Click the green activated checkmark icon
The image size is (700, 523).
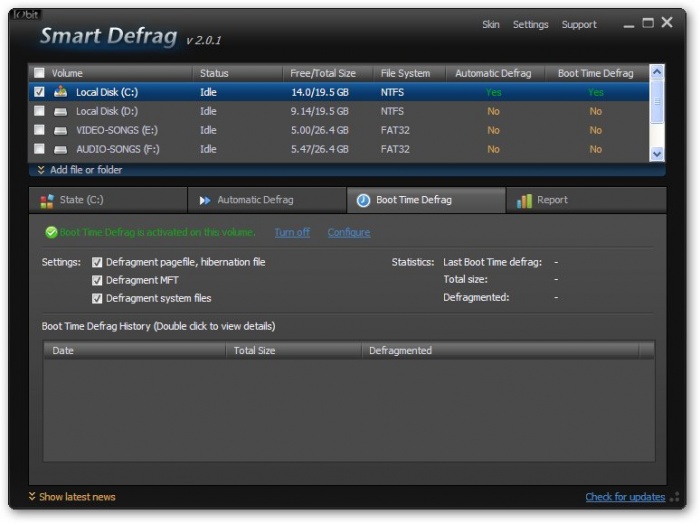(51, 232)
